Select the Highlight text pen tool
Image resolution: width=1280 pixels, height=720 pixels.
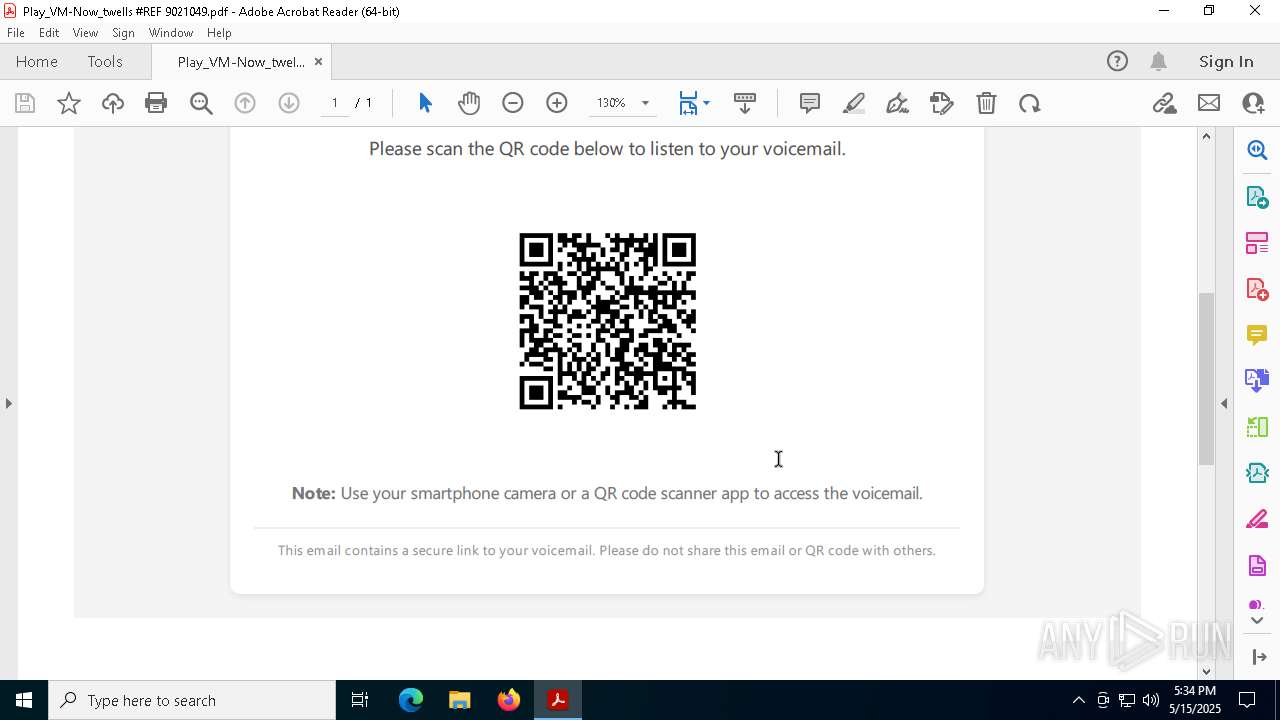pyautogui.click(x=854, y=103)
